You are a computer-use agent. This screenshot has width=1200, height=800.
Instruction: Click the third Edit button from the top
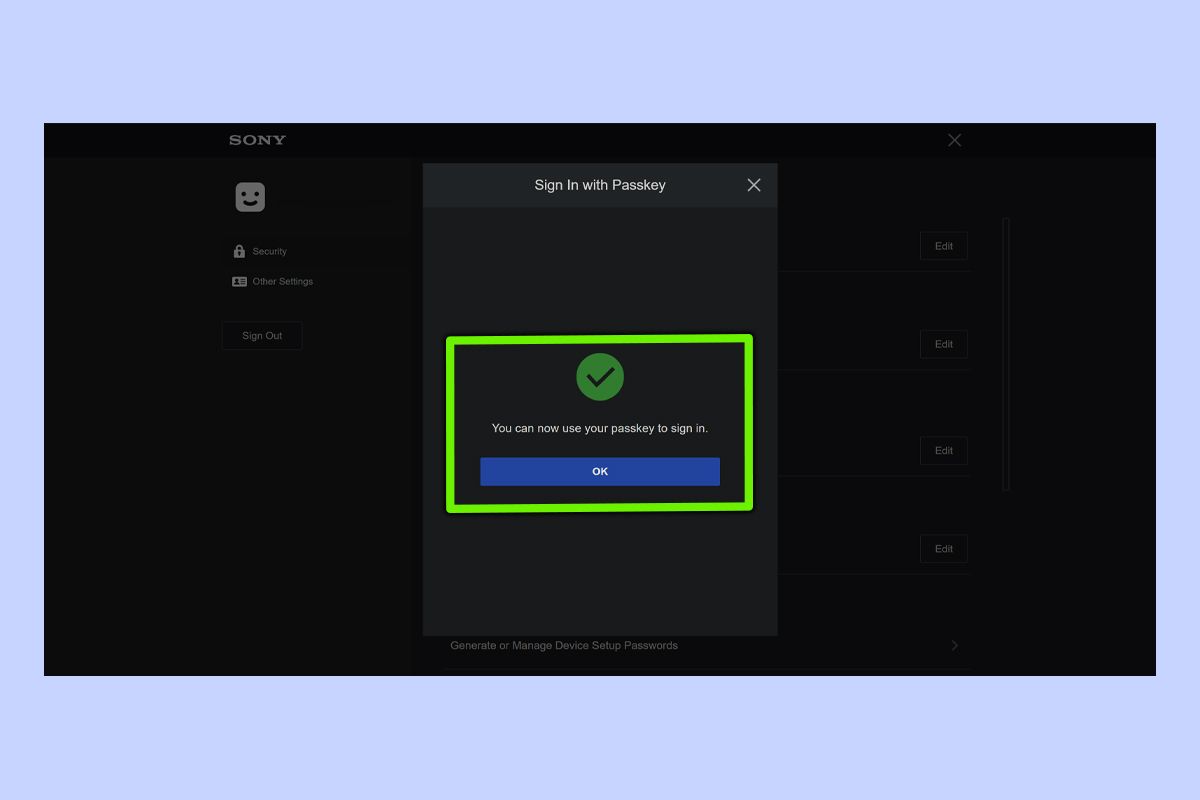(x=943, y=450)
